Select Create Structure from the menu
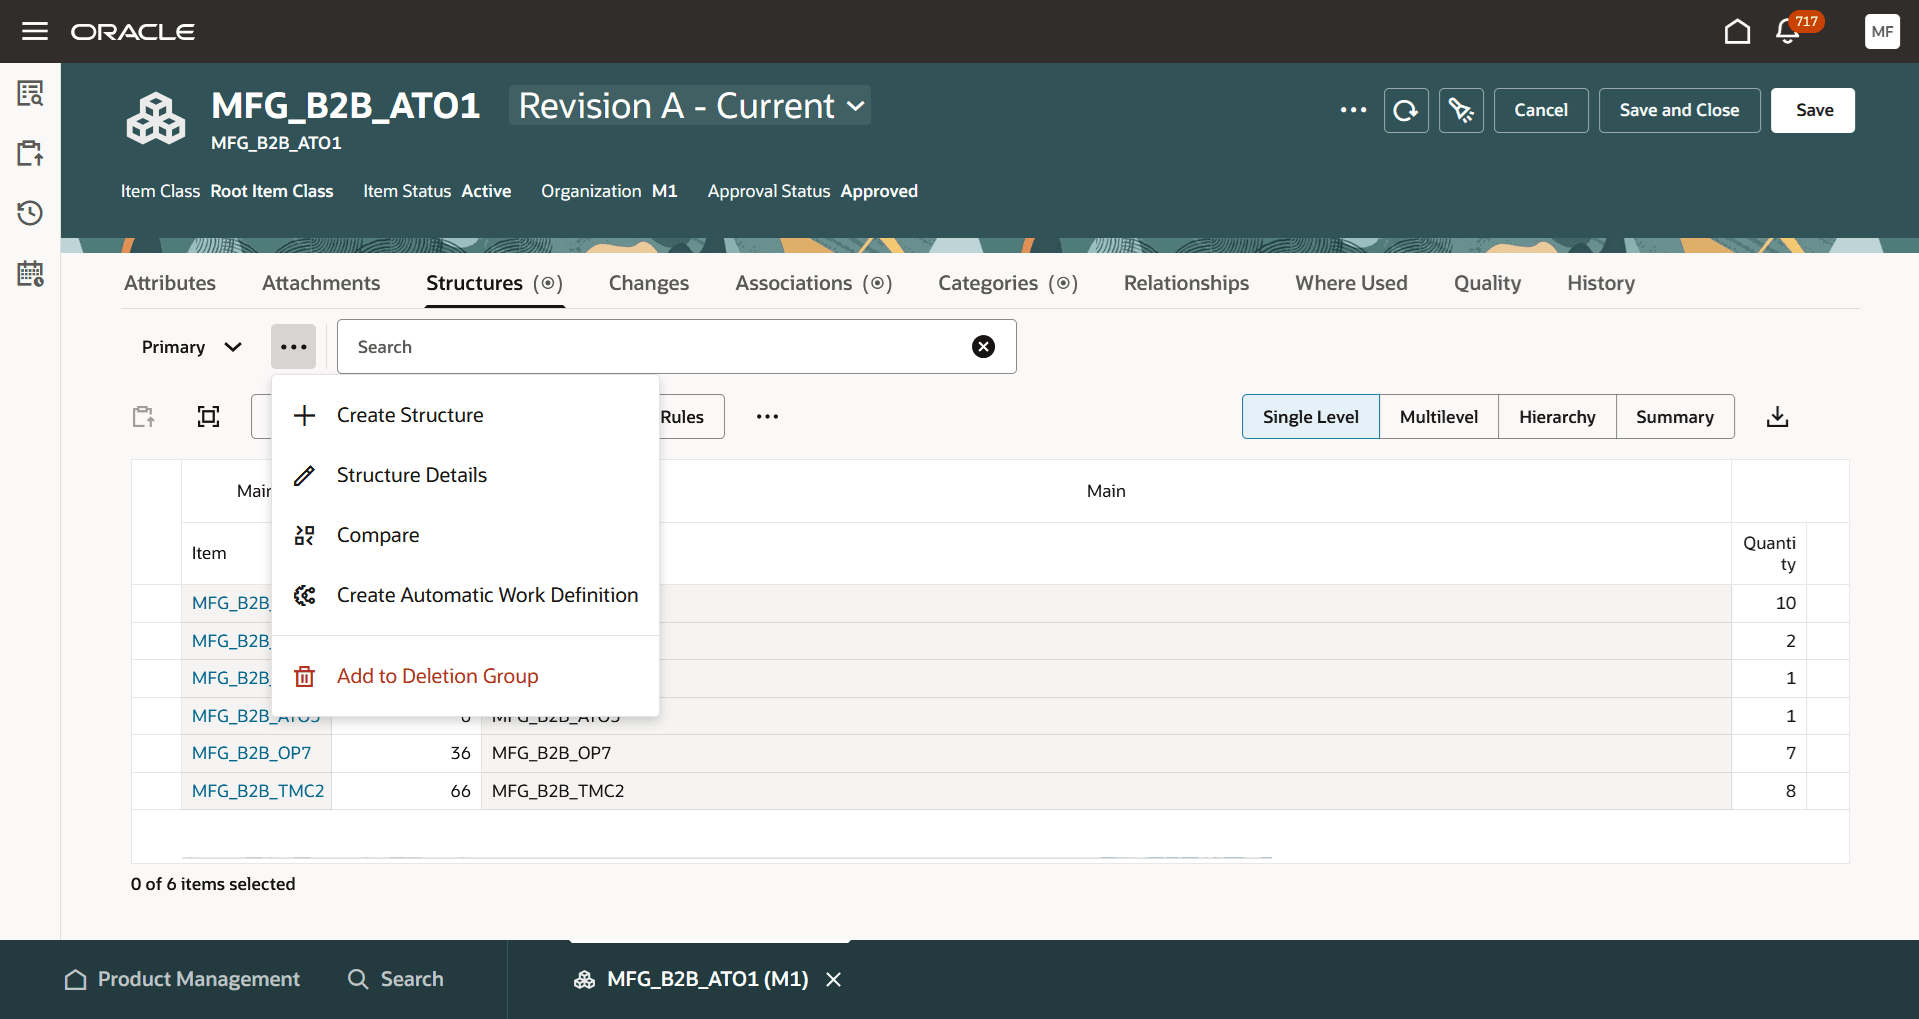 (465, 415)
